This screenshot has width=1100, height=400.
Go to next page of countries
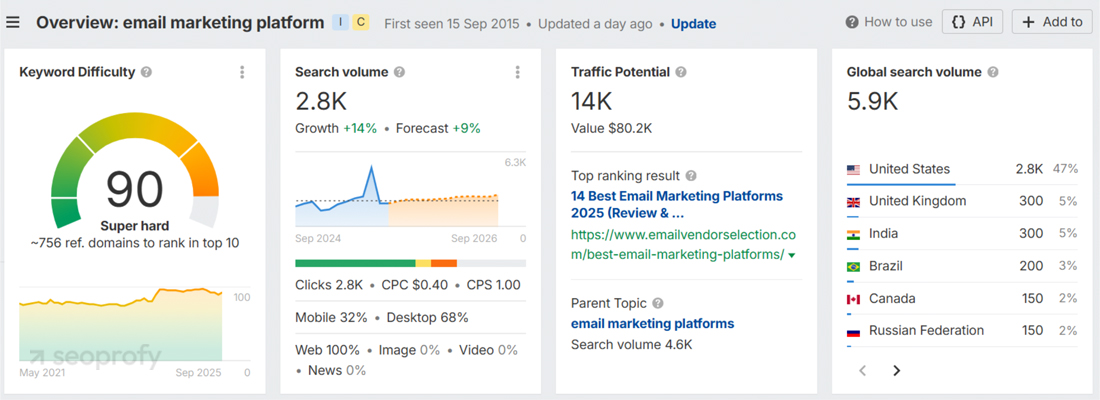[896, 370]
